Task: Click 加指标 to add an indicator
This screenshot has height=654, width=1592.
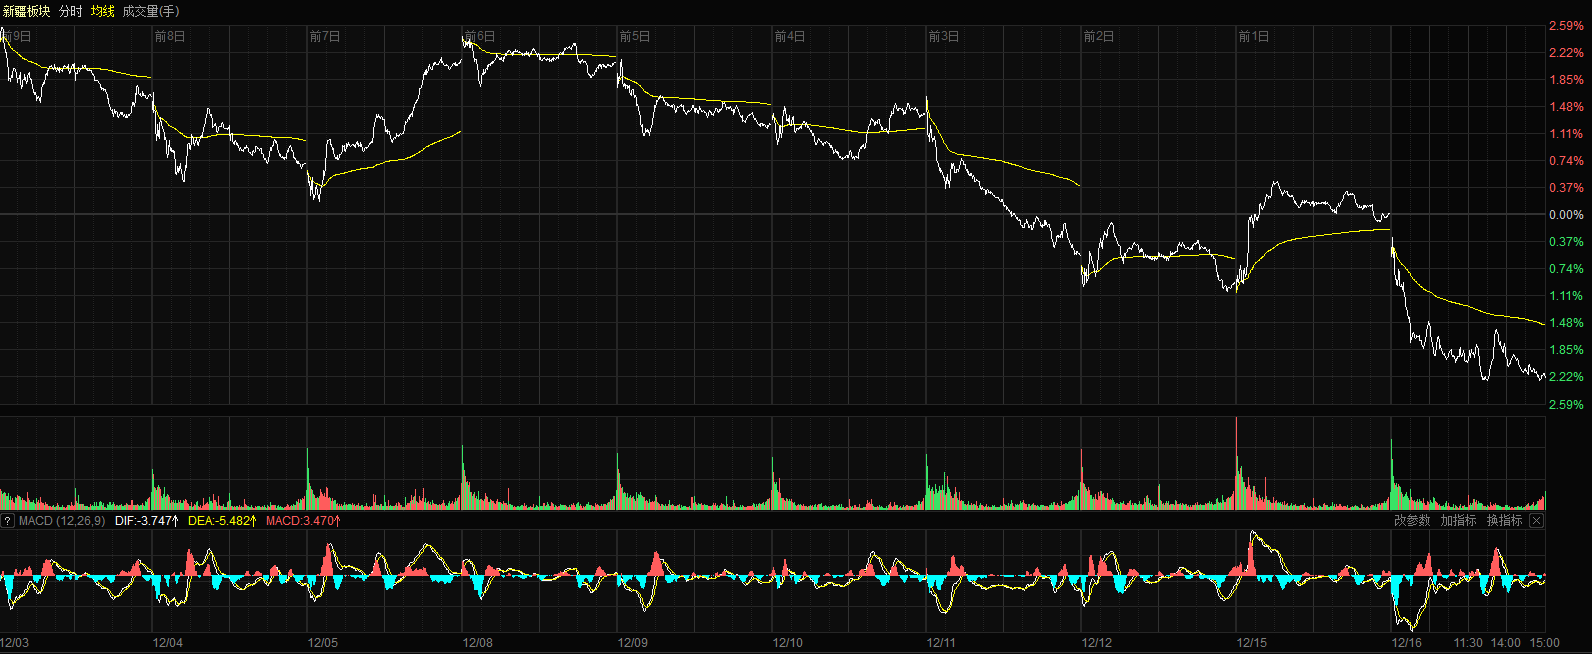Action: point(1458,521)
